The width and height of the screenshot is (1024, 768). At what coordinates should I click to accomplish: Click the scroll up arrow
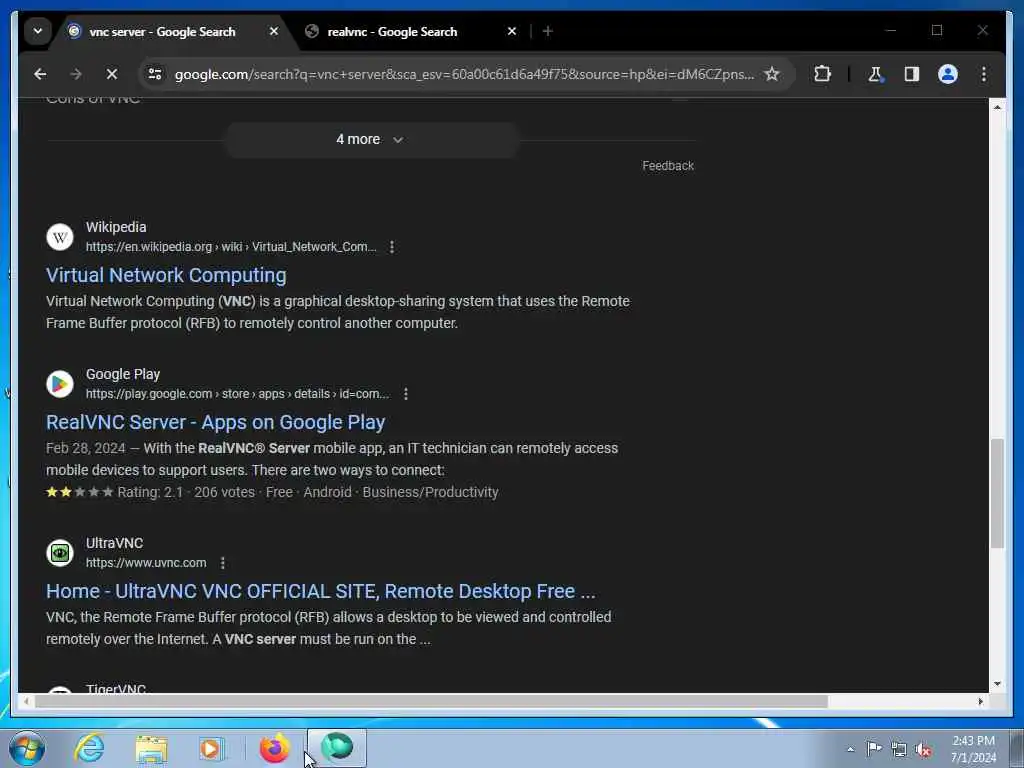(x=997, y=107)
